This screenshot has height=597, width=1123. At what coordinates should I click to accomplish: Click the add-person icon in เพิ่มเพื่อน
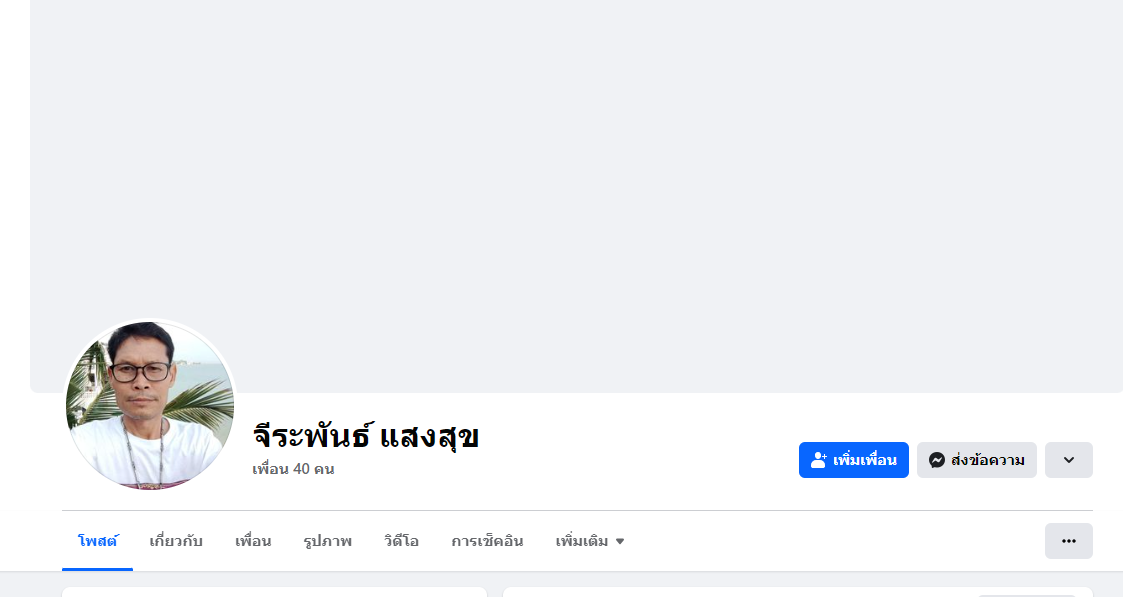[x=819, y=460]
